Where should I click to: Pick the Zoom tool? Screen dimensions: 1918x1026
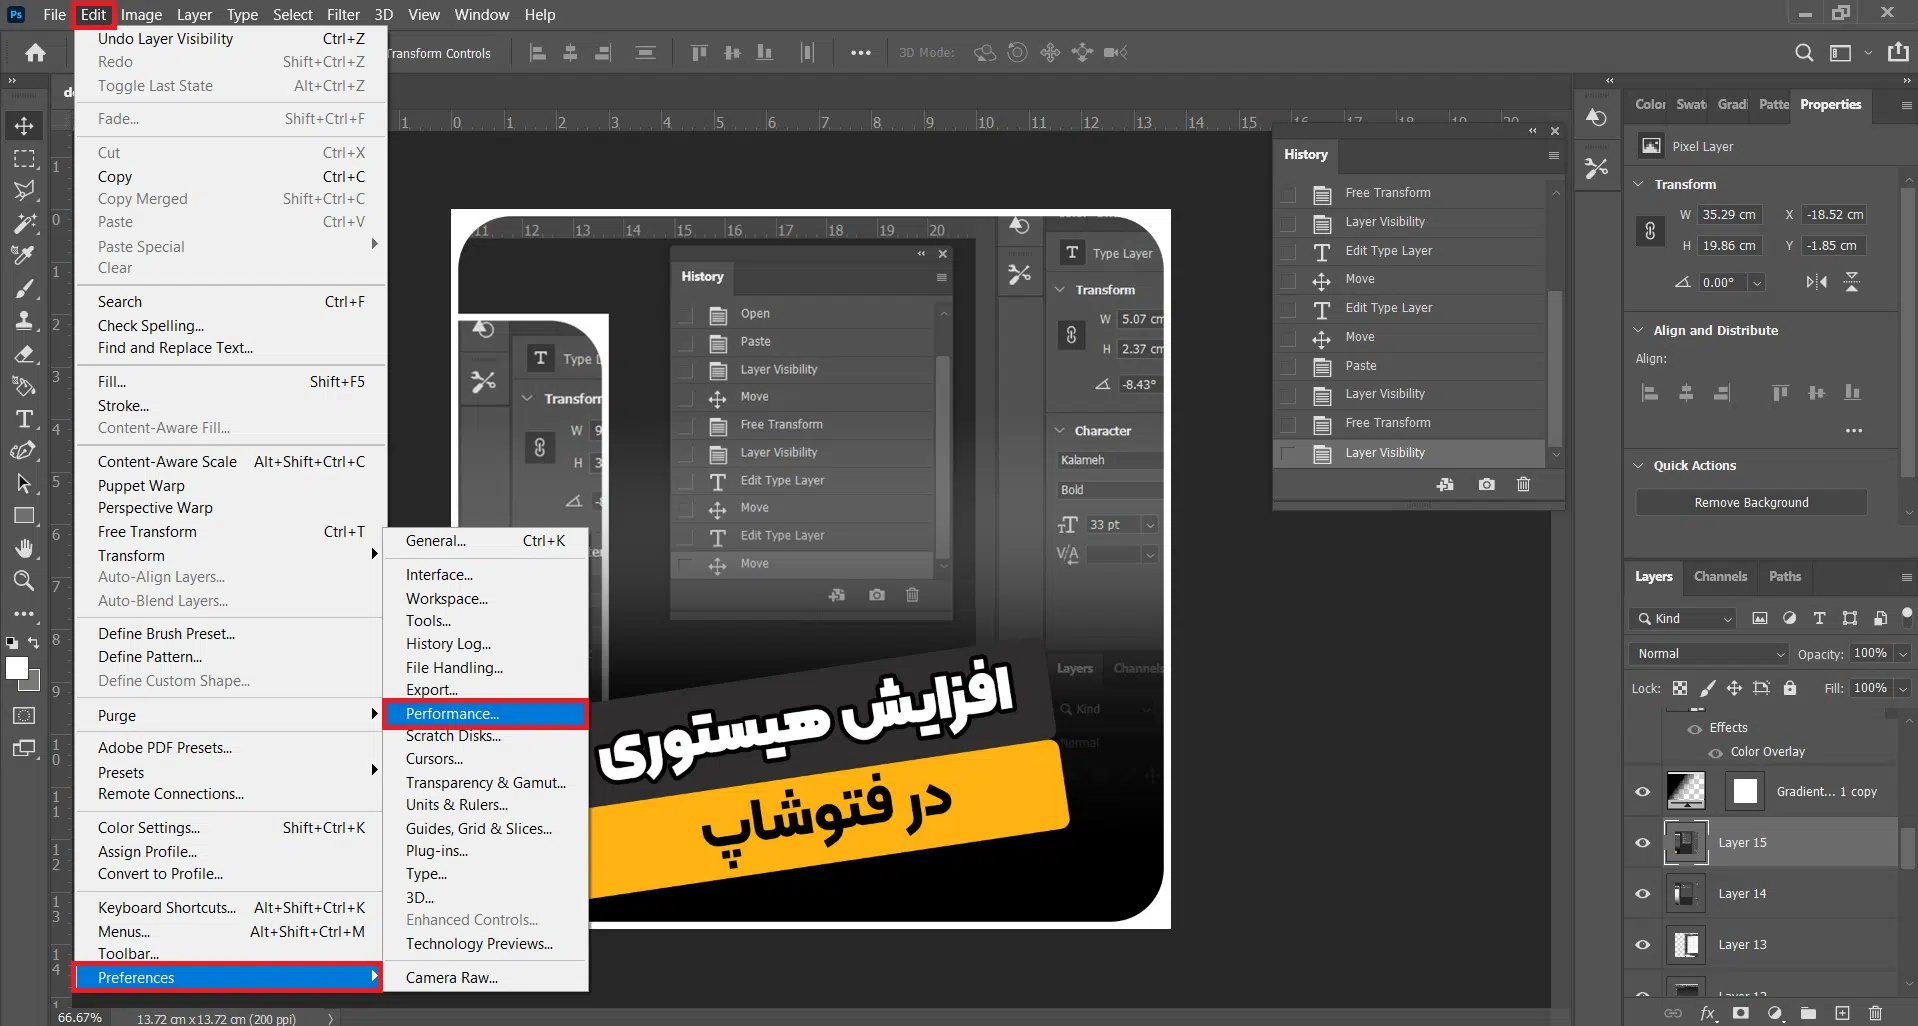pos(24,581)
